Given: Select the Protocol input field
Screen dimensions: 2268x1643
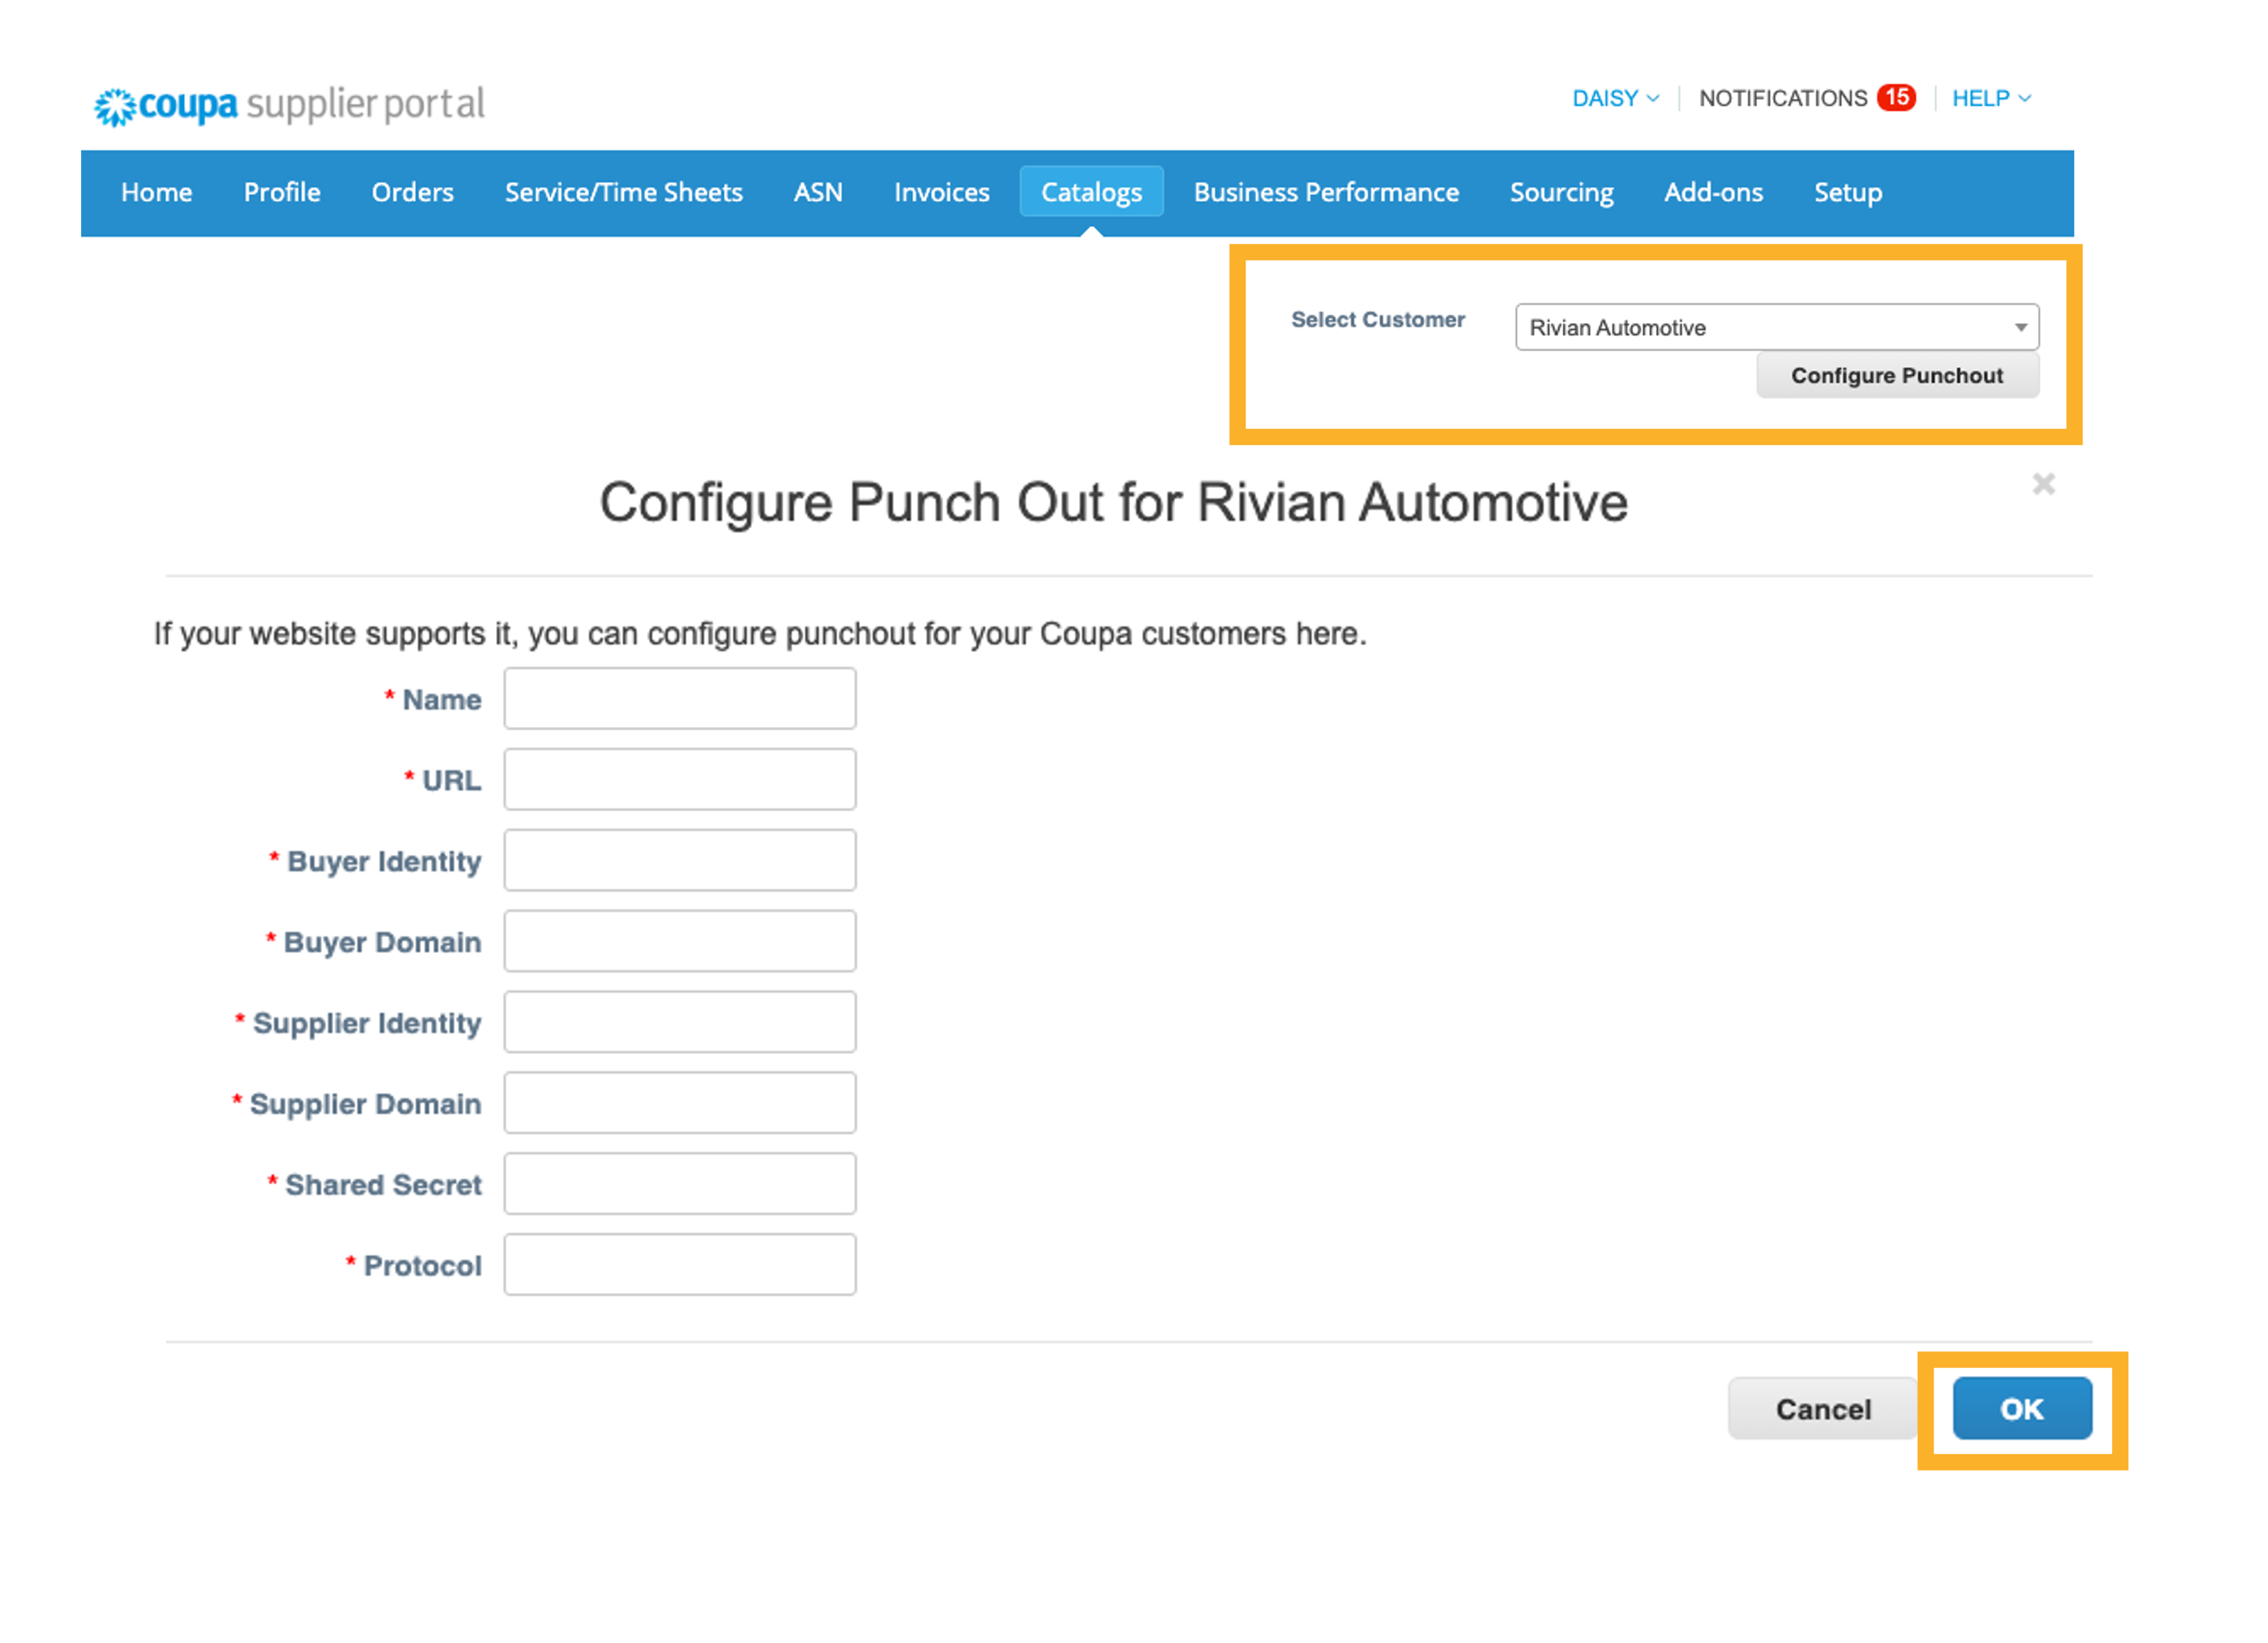Looking at the screenshot, I should [x=680, y=1264].
